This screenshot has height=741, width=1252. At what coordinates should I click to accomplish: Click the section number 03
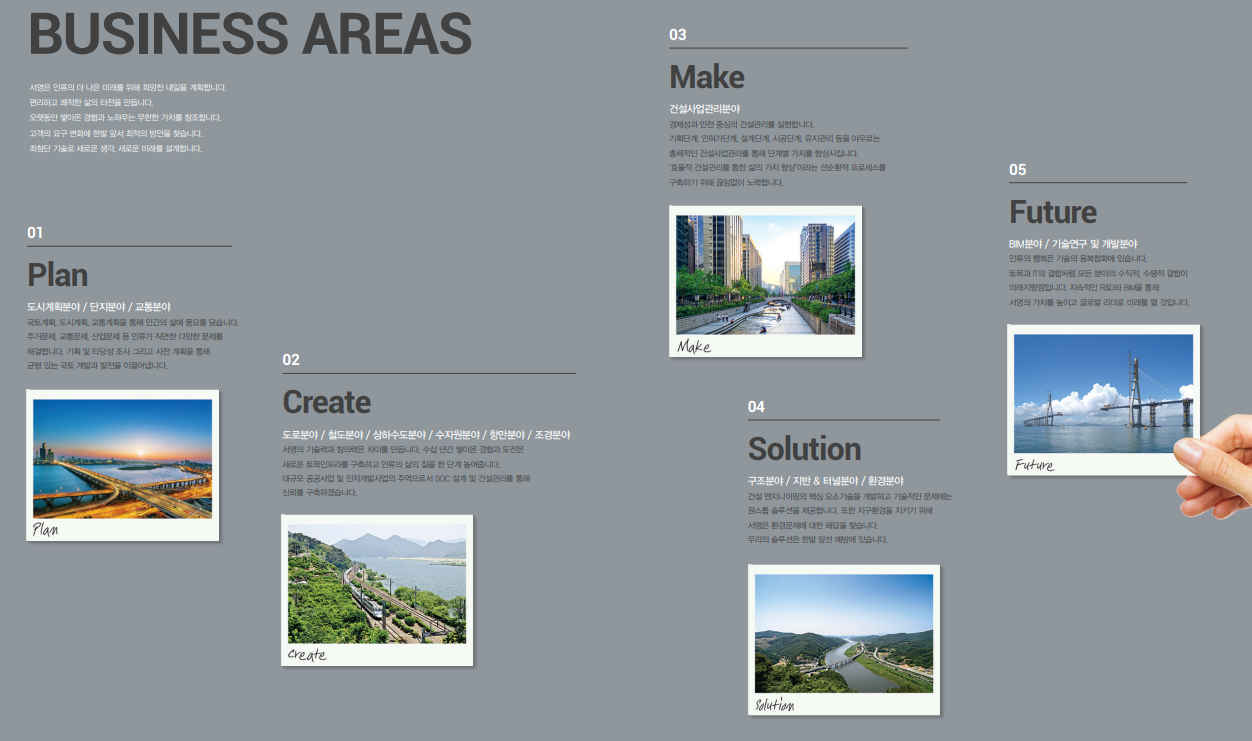pos(678,35)
